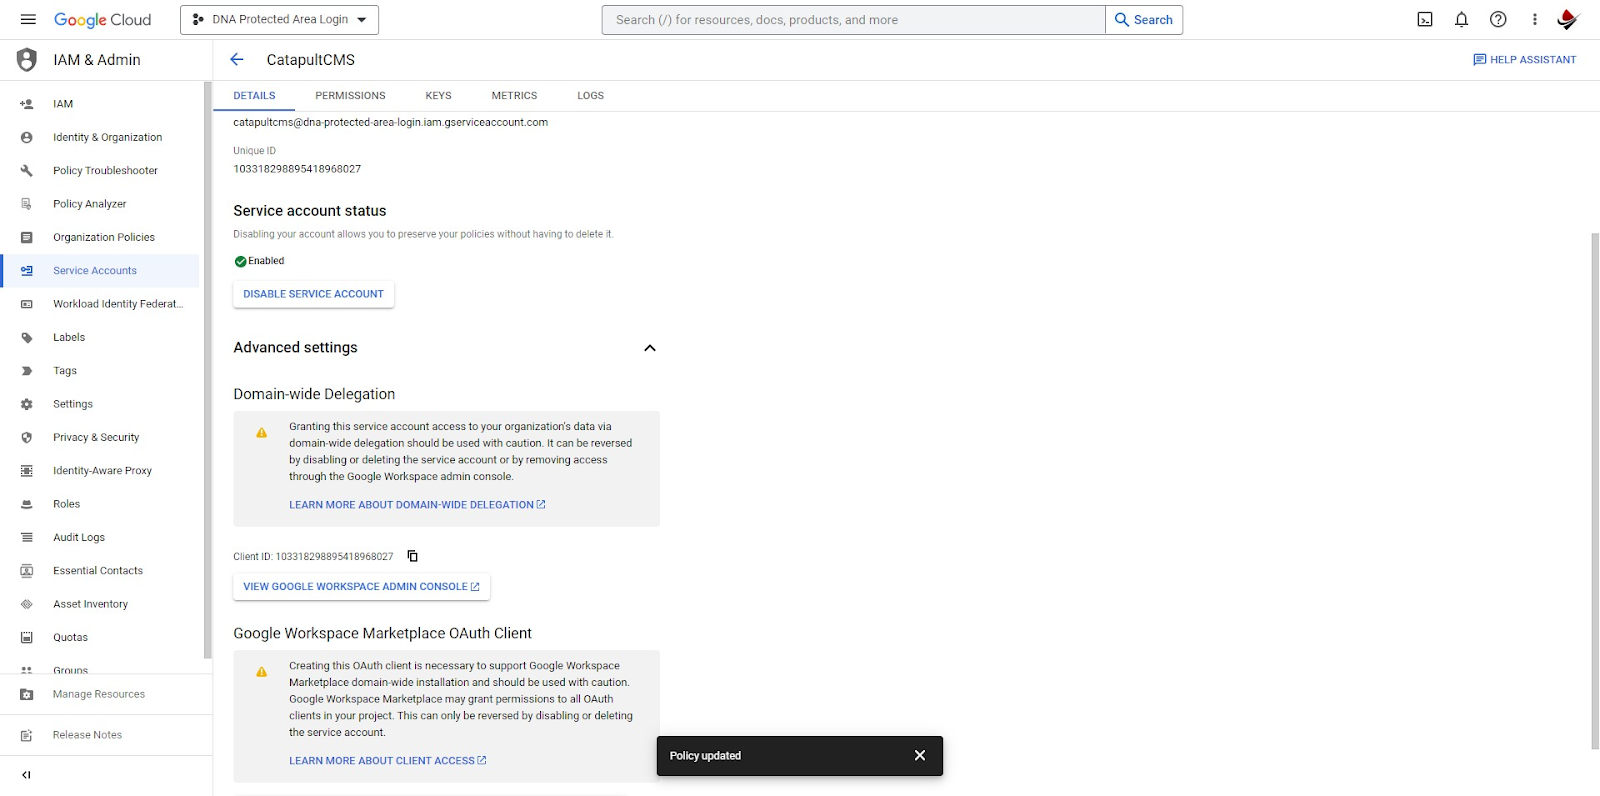1600x796 pixels.
Task: Click the Privacy & Security shield icon
Action: [27, 438]
